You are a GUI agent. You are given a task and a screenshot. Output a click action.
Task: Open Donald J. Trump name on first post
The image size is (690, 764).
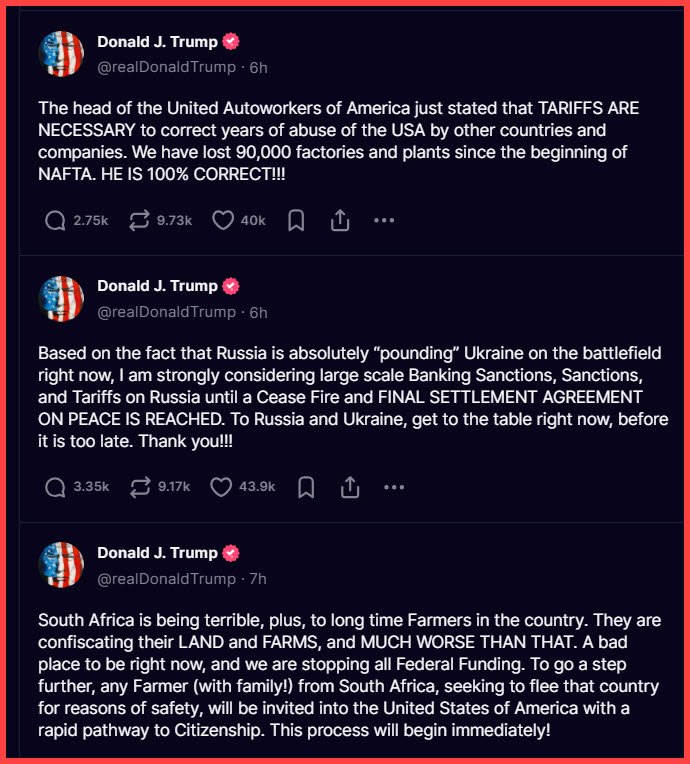(157, 42)
